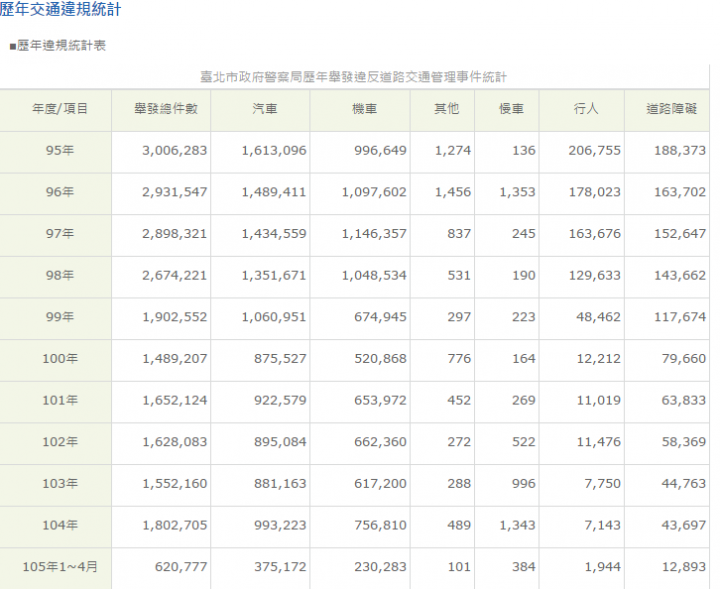Click slow vehicle value 1,343 in 104年 row

pos(518,525)
